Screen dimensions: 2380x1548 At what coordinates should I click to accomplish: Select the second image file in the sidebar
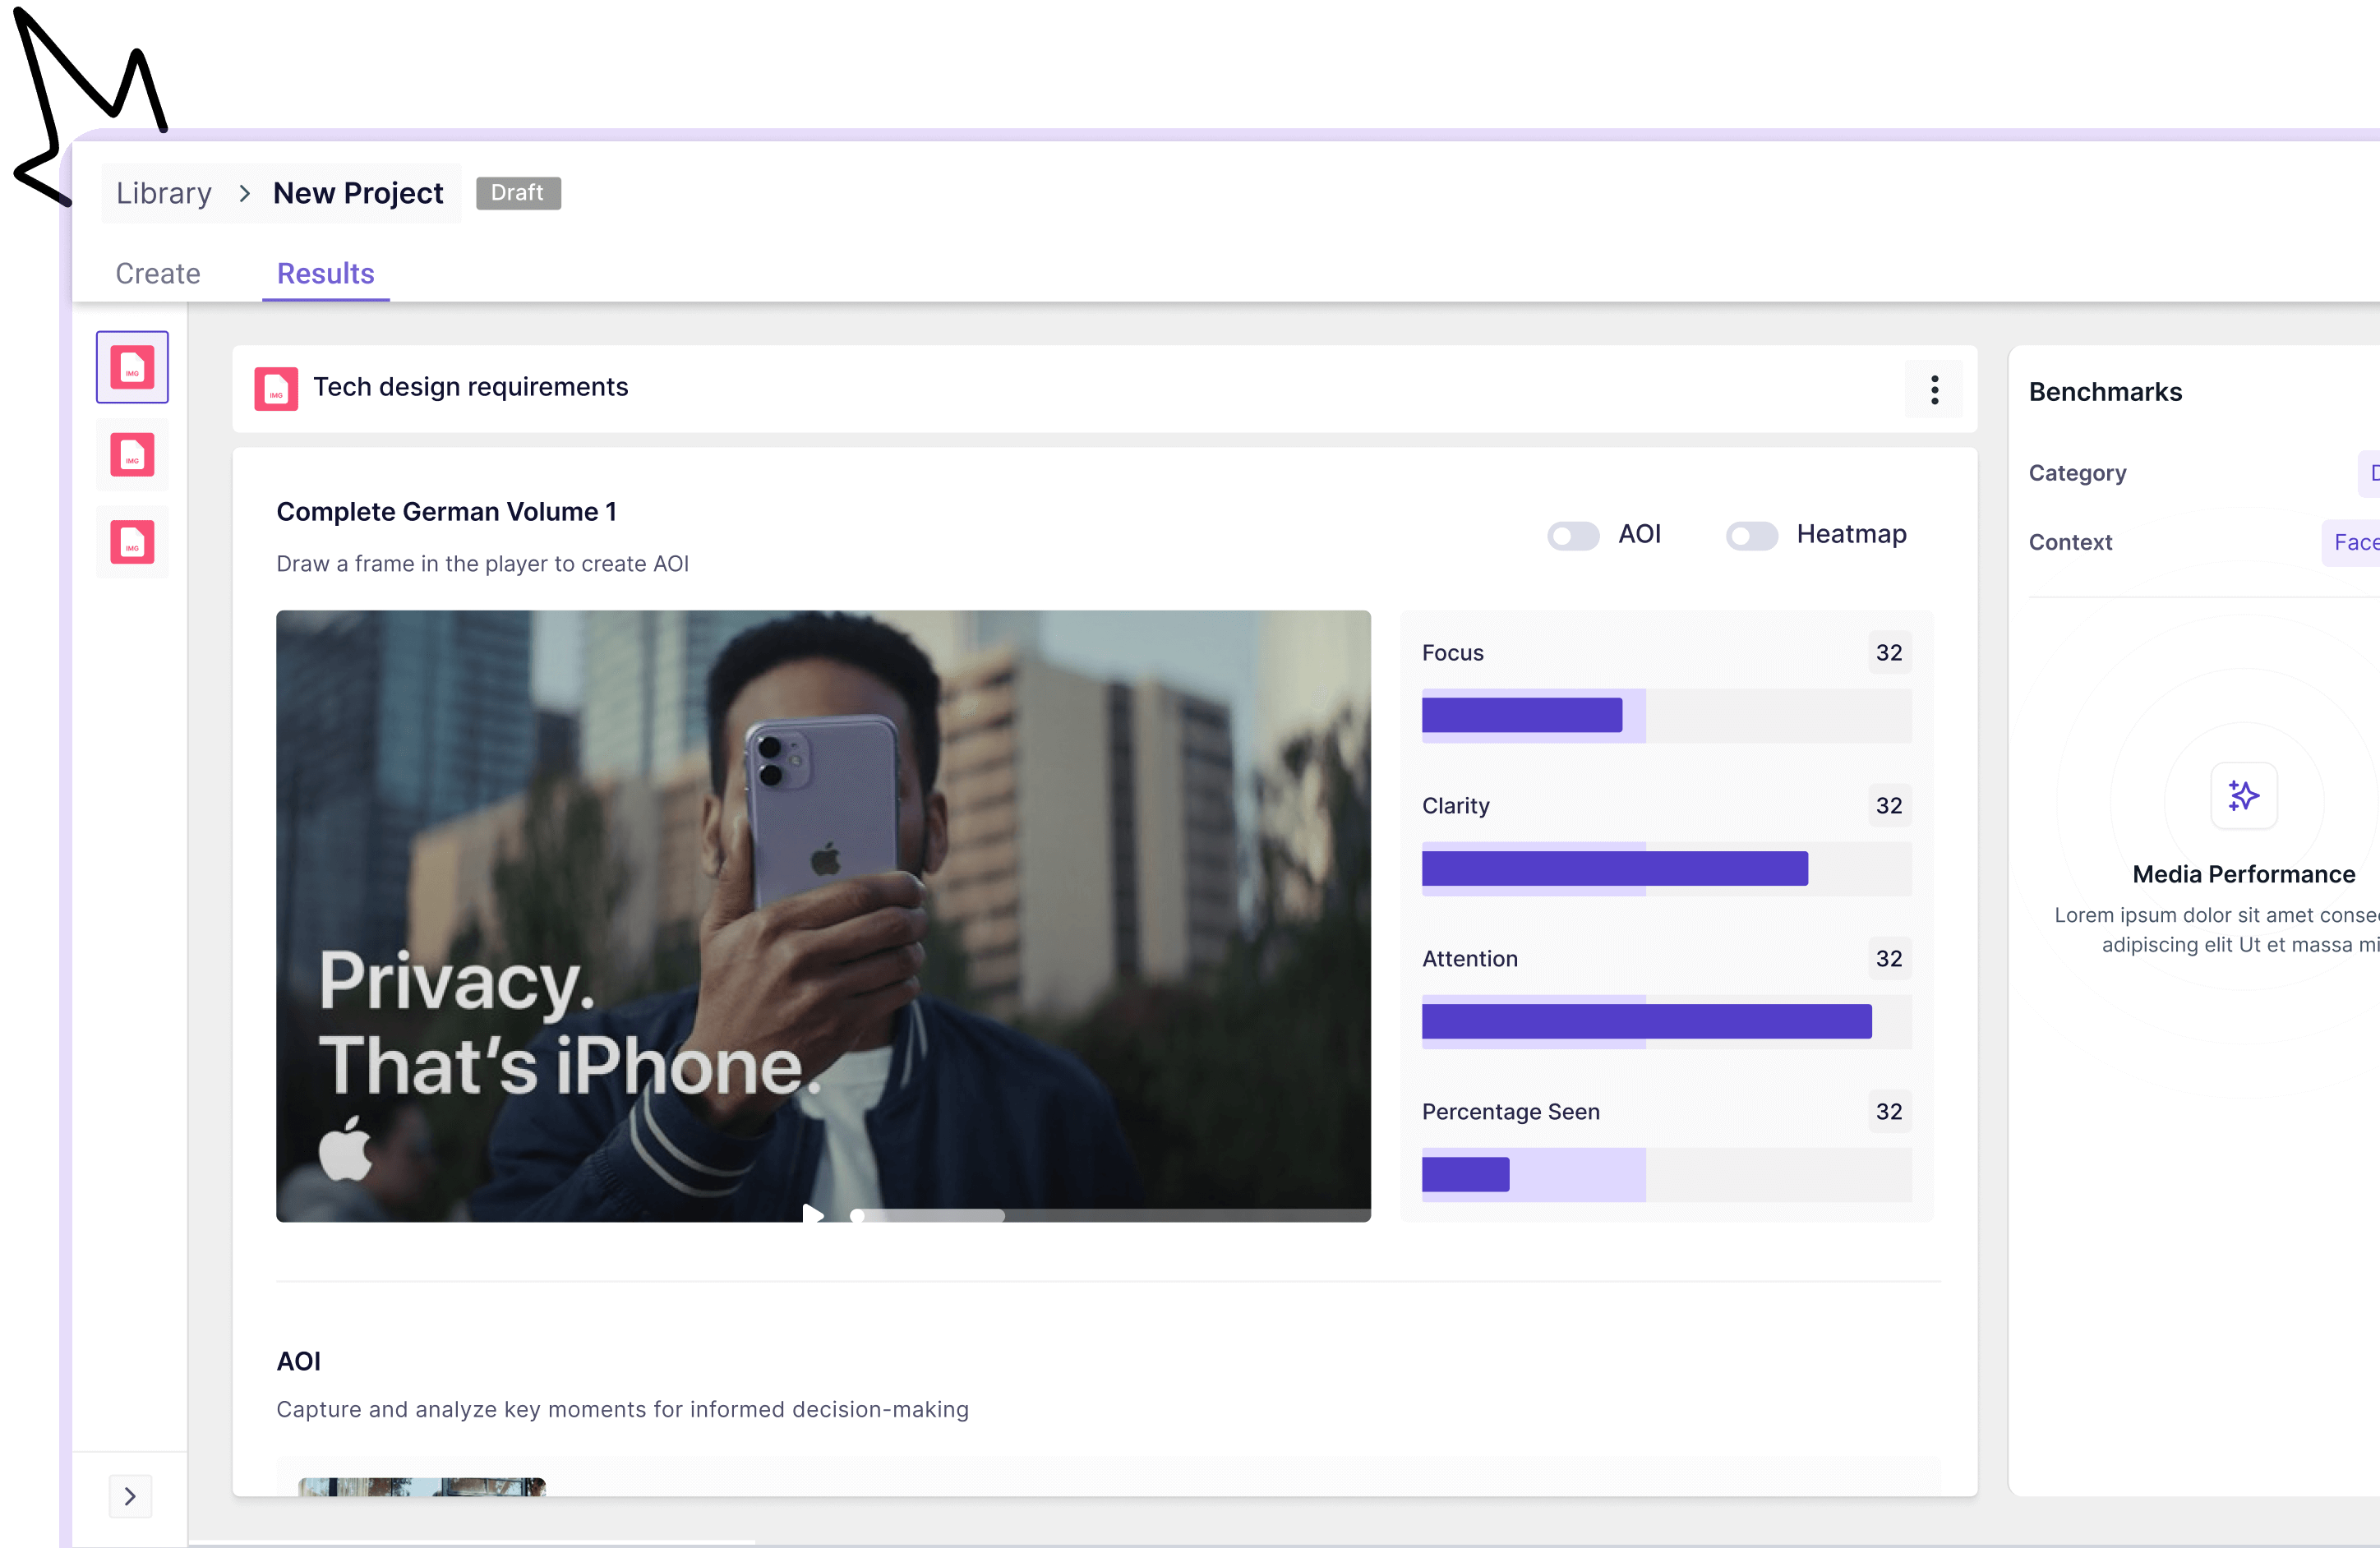pyautogui.click(x=132, y=455)
